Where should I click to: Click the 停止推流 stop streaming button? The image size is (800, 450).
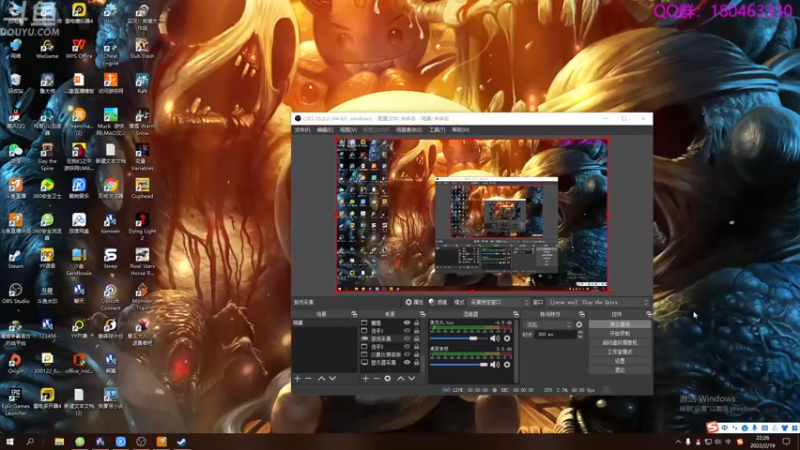click(620, 324)
